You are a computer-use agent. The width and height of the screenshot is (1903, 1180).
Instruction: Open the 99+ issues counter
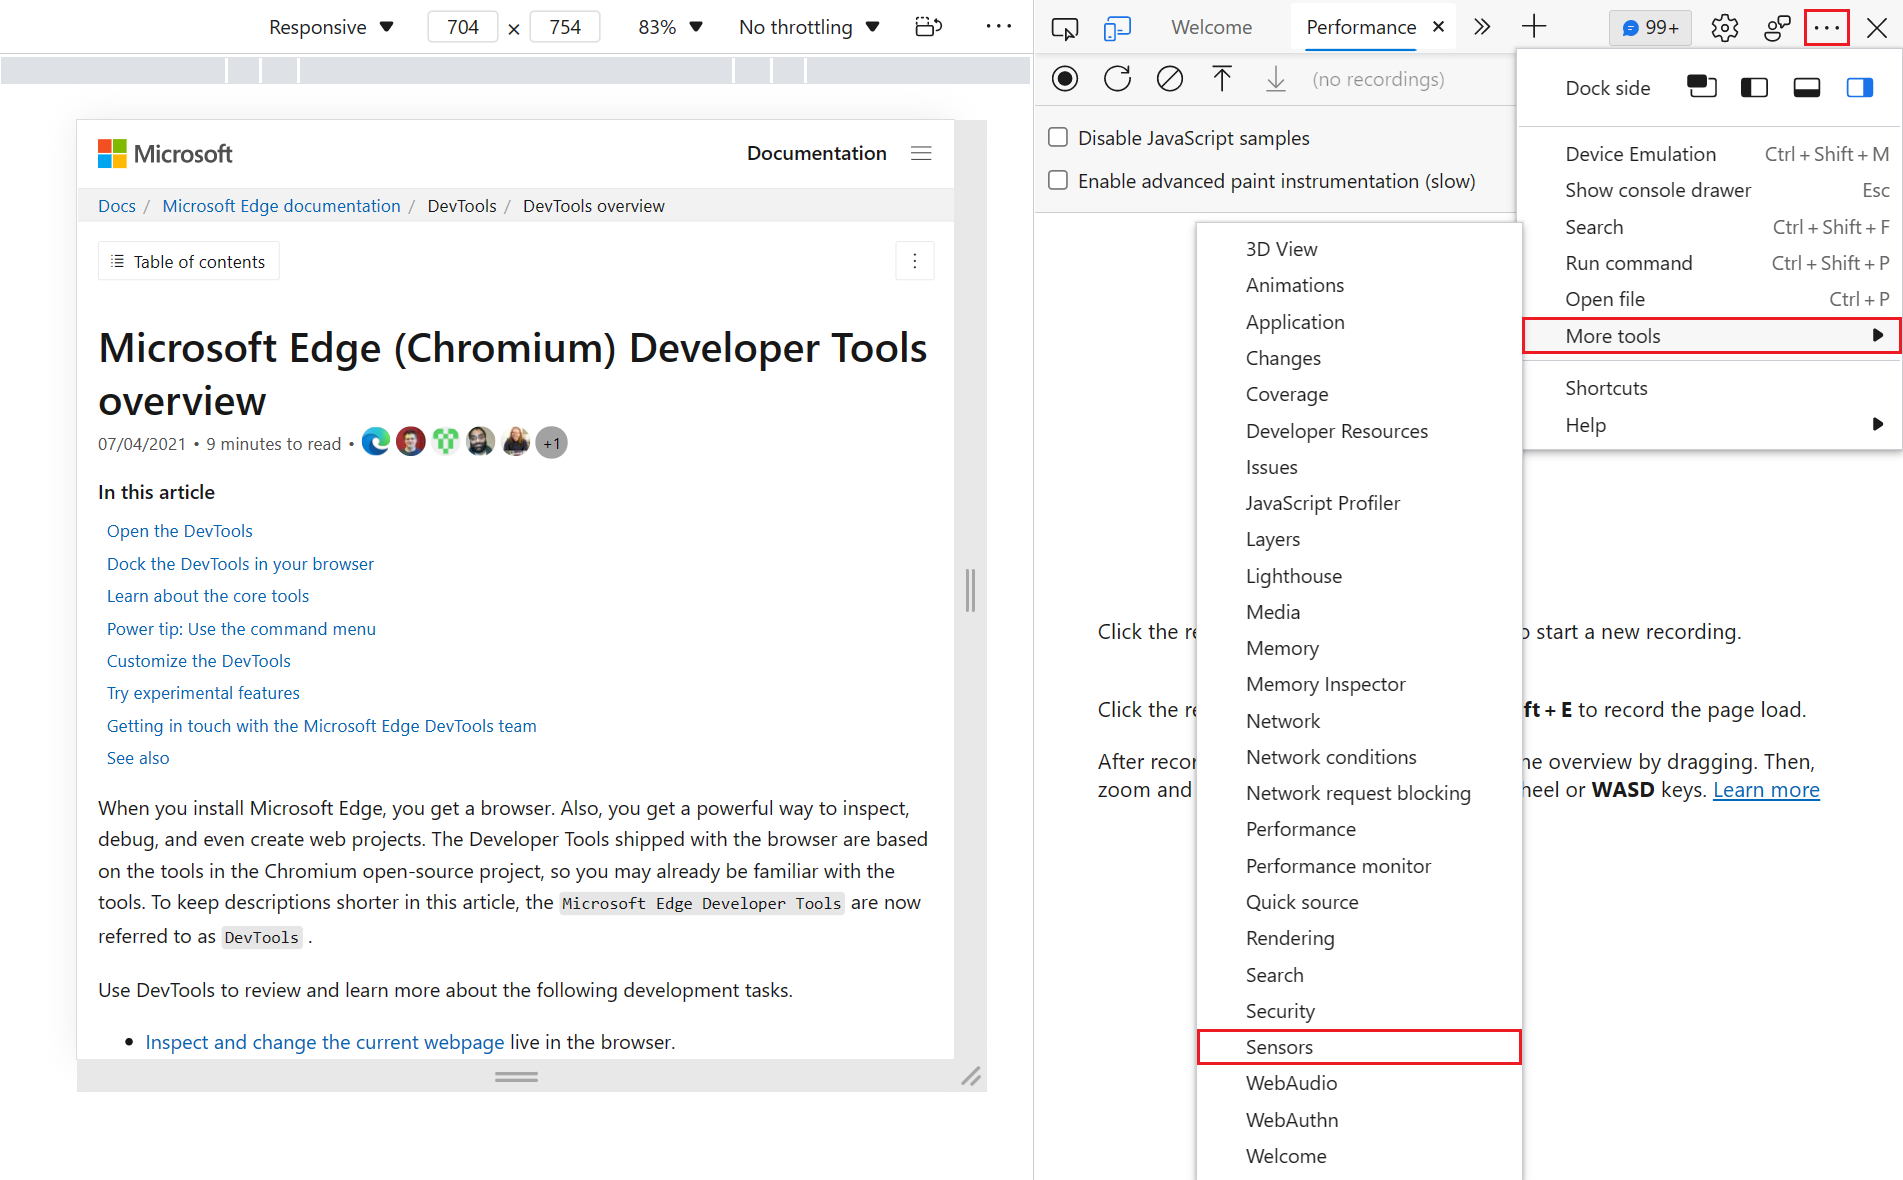1650,28
